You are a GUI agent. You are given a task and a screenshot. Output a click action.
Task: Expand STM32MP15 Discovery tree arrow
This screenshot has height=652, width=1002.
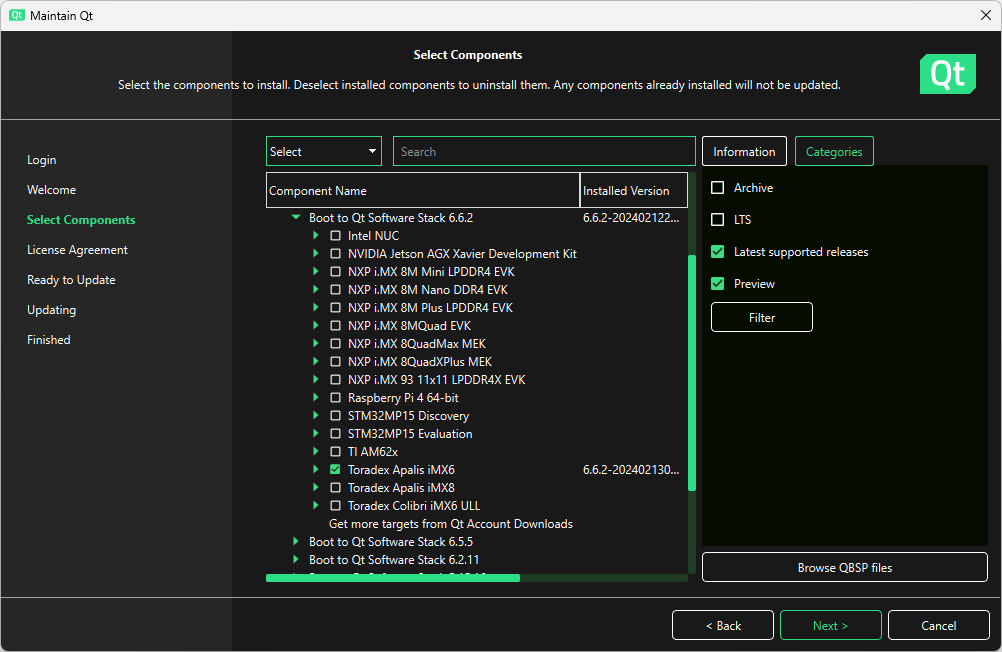(x=316, y=416)
